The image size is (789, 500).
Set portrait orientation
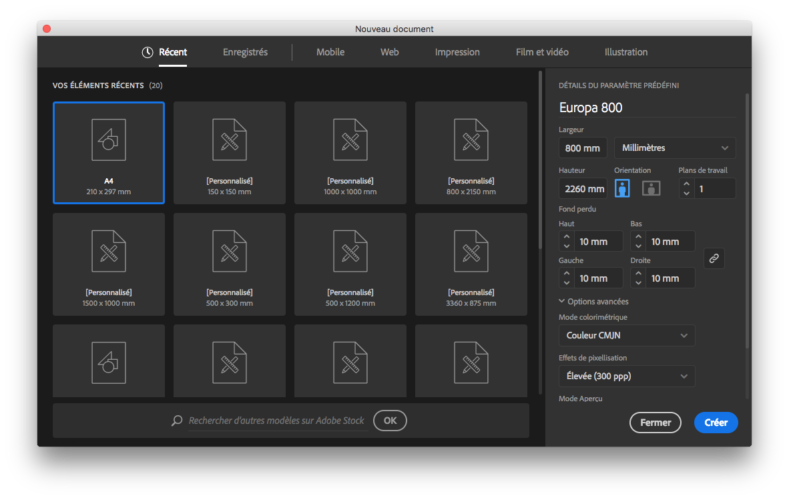point(623,188)
